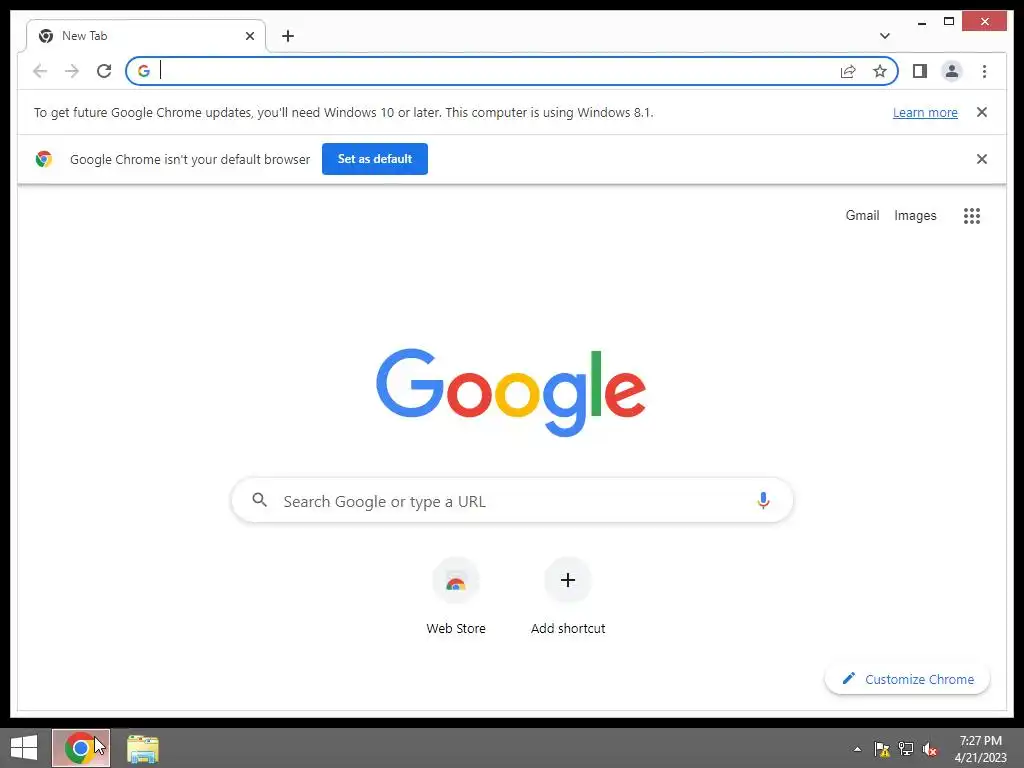Image resolution: width=1024 pixels, height=768 pixels.
Task: Show hidden icons in system tray
Action: pos(857,749)
